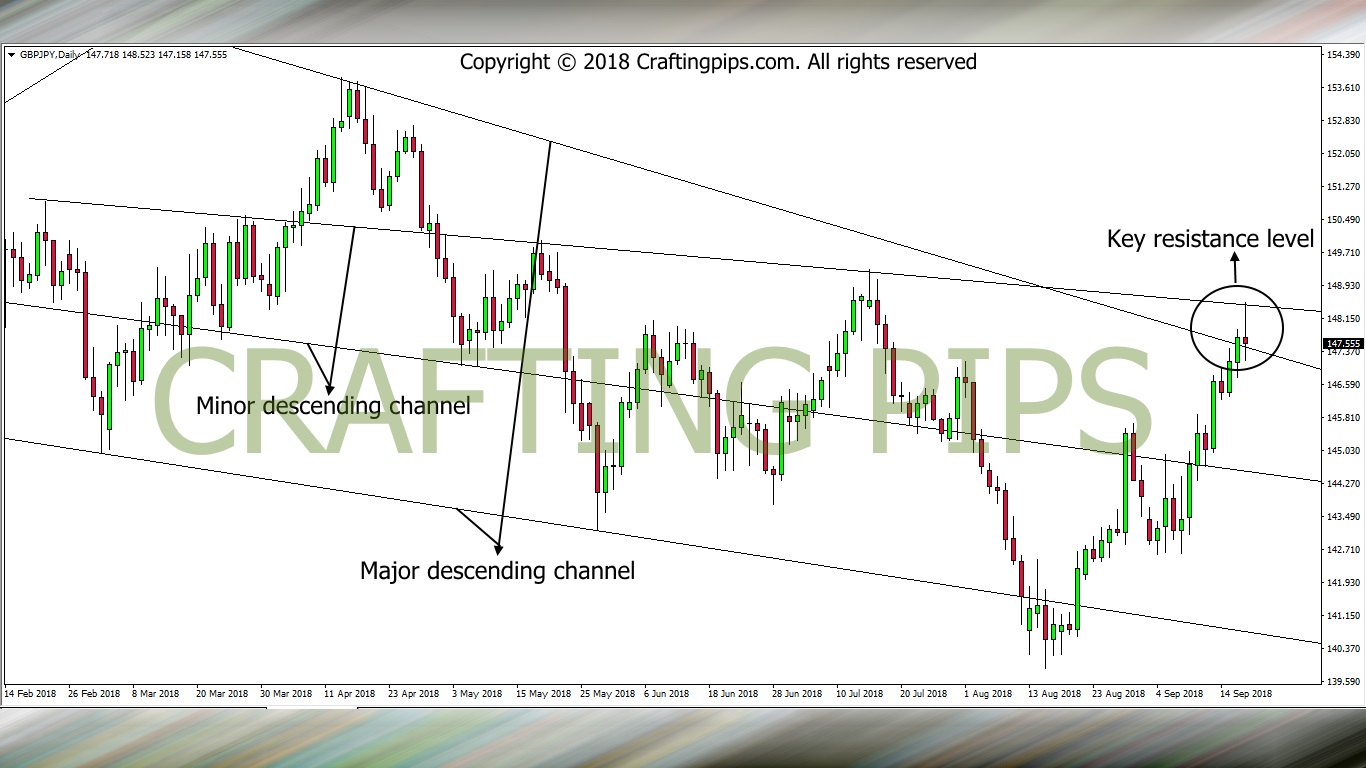The width and height of the screenshot is (1366, 768).
Task: Click the 6 Jun 2018 date label
Action: pos(667,693)
